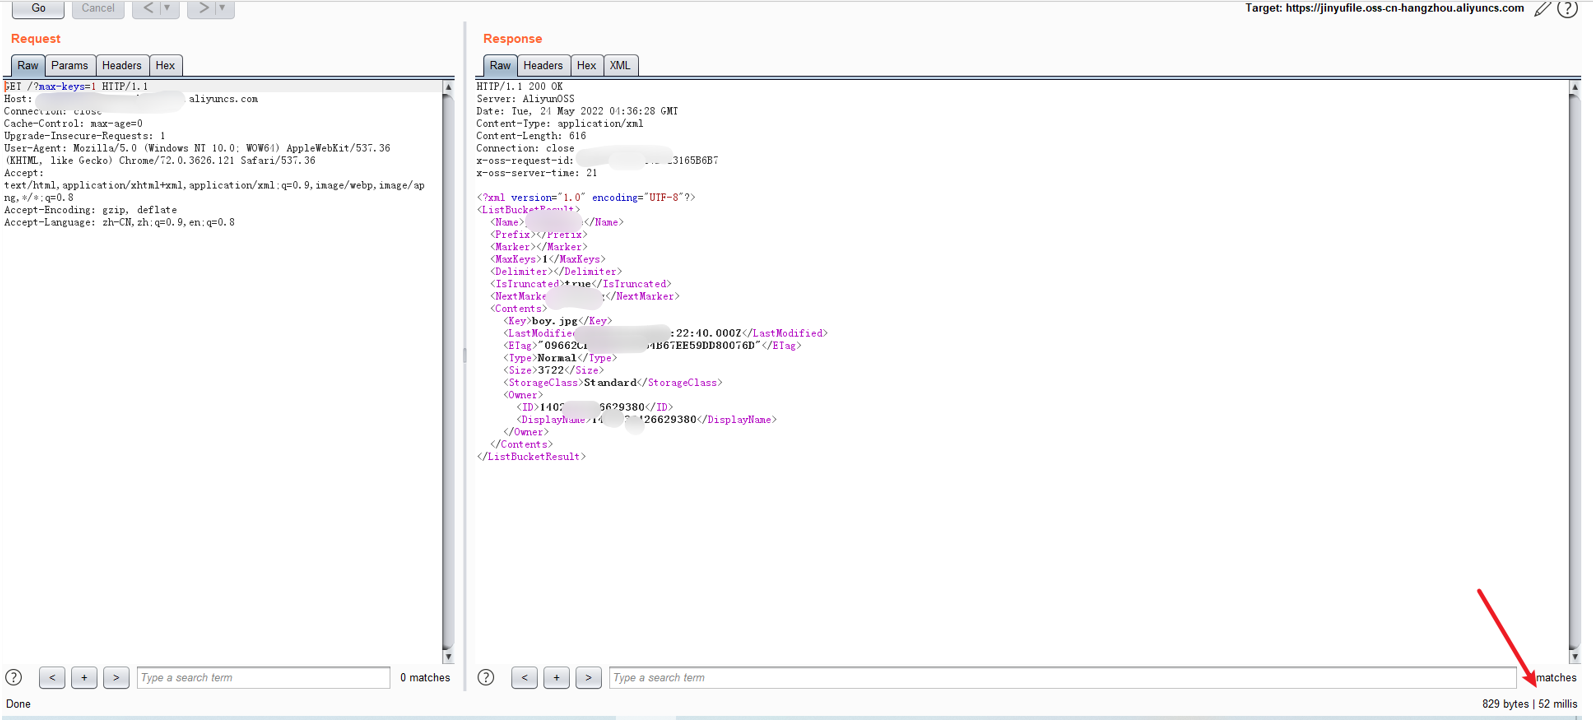Click the Accept-Language header line
This screenshot has width=1593, height=722.
[119, 222]
